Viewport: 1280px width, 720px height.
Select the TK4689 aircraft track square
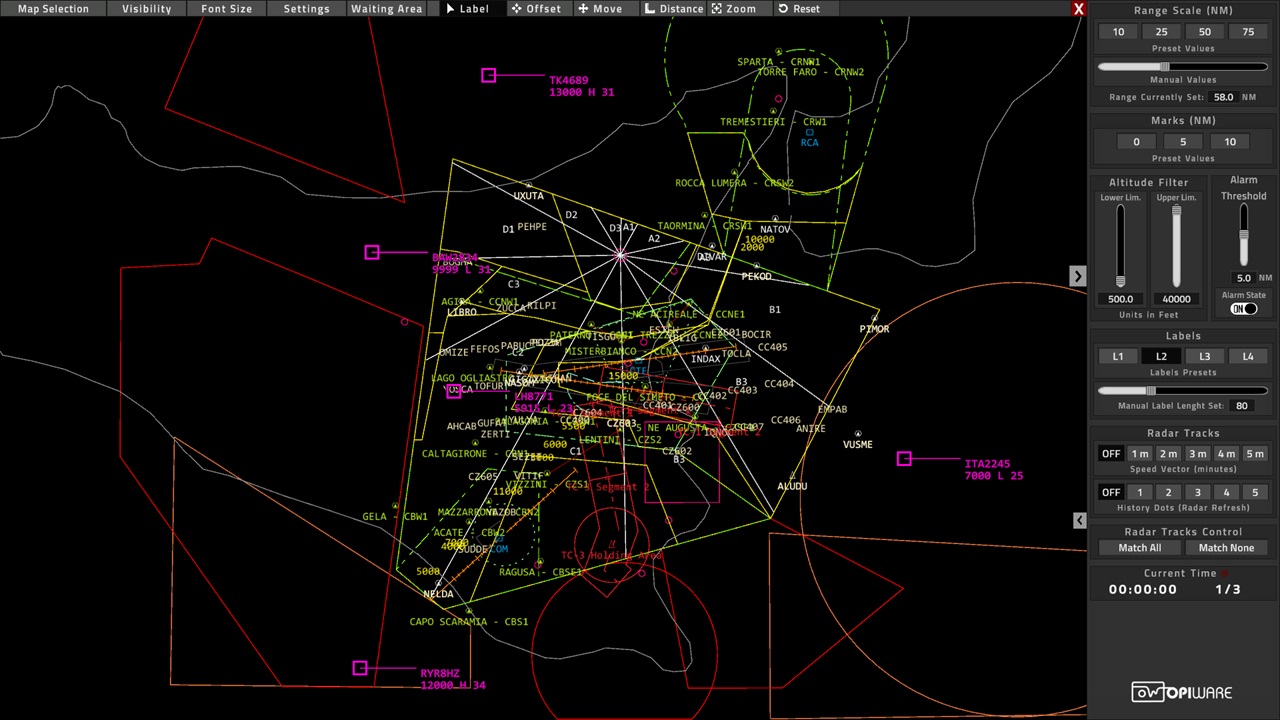[x=488, y=75]
